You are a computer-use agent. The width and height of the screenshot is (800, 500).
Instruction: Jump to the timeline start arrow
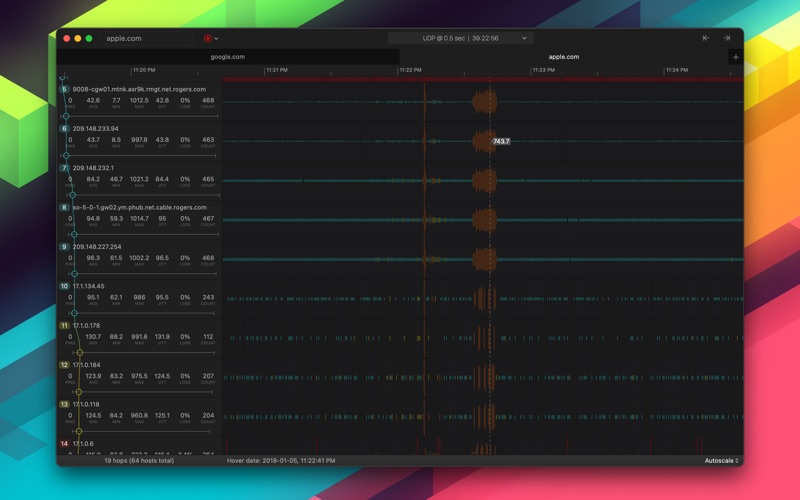point(706,38)
